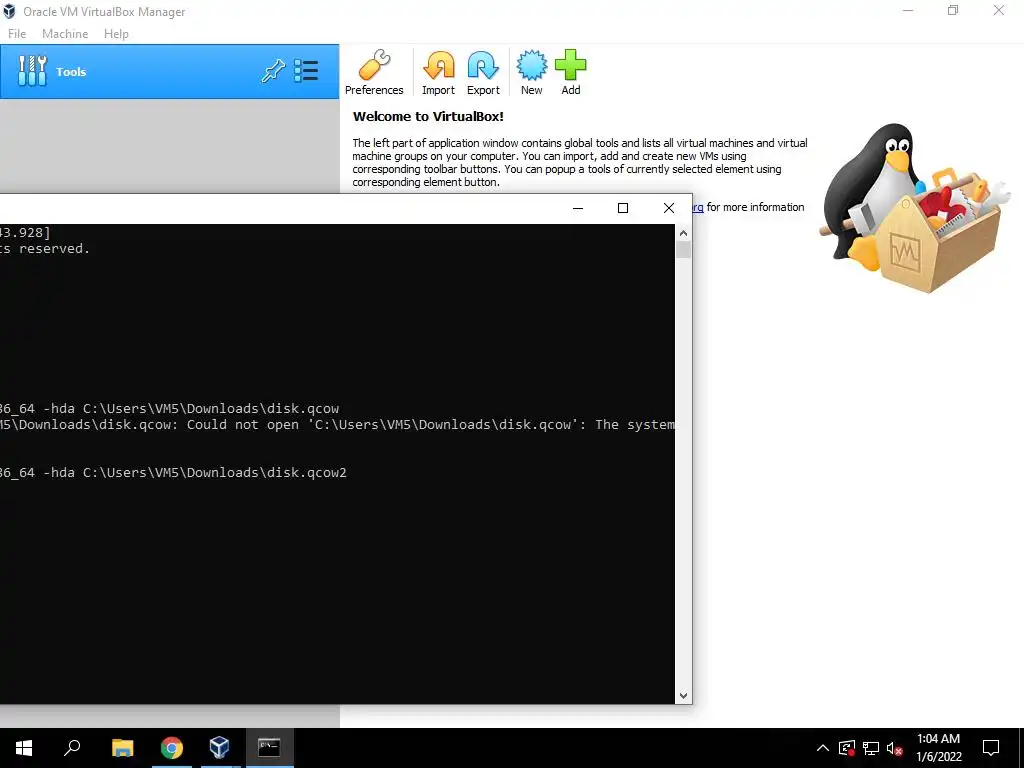Select the Tools item in left pane

click(x=169, y=72)
